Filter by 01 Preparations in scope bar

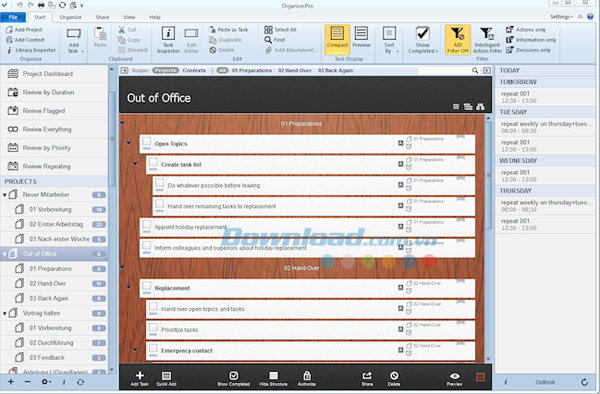(x=252, y=70)
